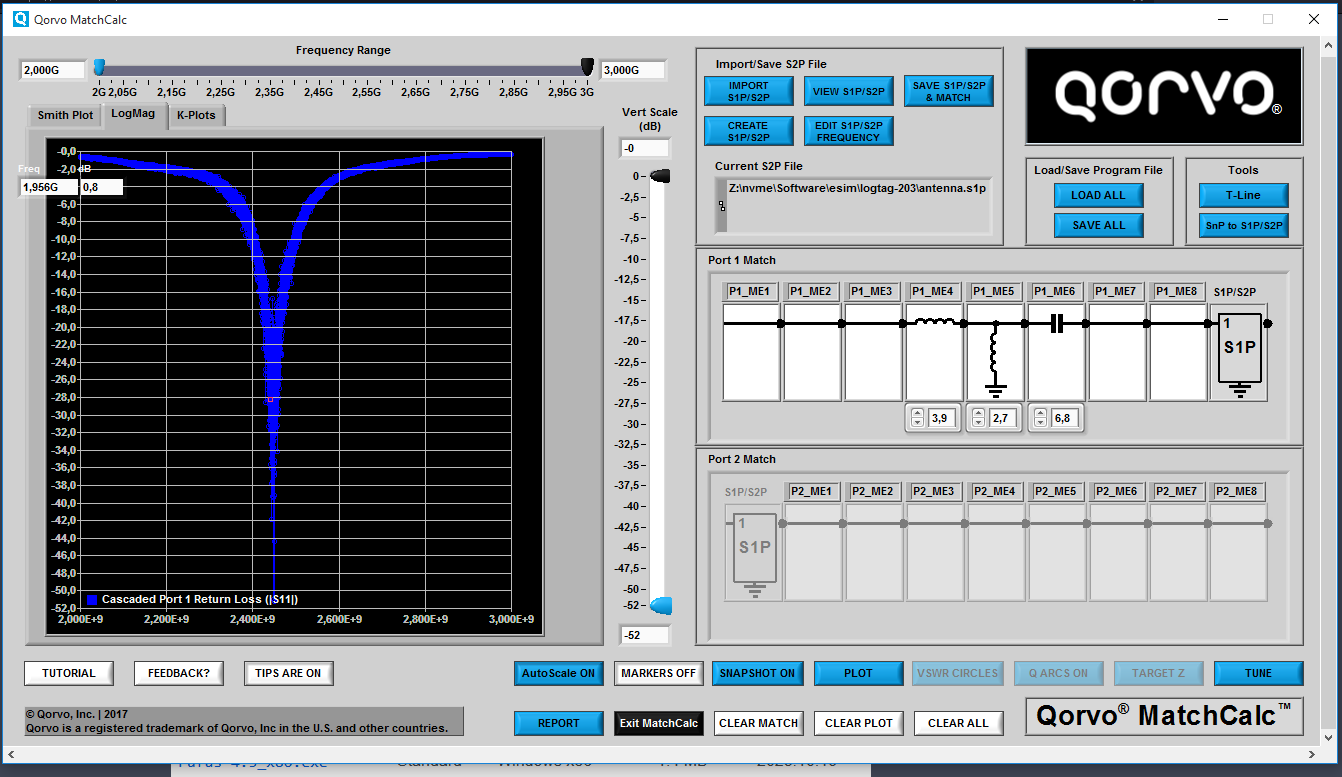The height and width of the screenshot is (777, 1342).
Task: Click the Qorvo logo banner
Action: click(x=1164, y=96)
